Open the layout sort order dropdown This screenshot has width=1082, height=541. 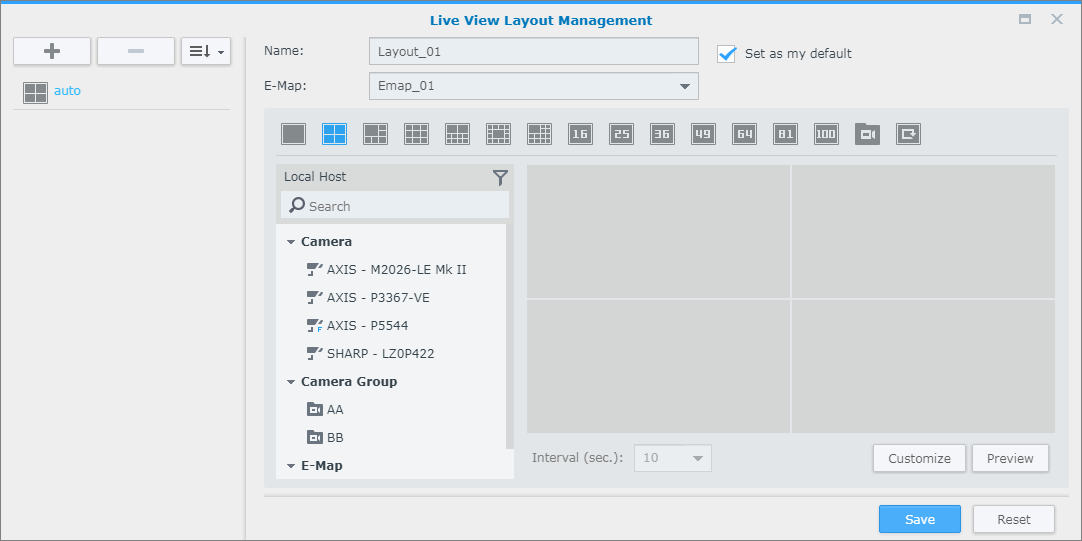206,52
